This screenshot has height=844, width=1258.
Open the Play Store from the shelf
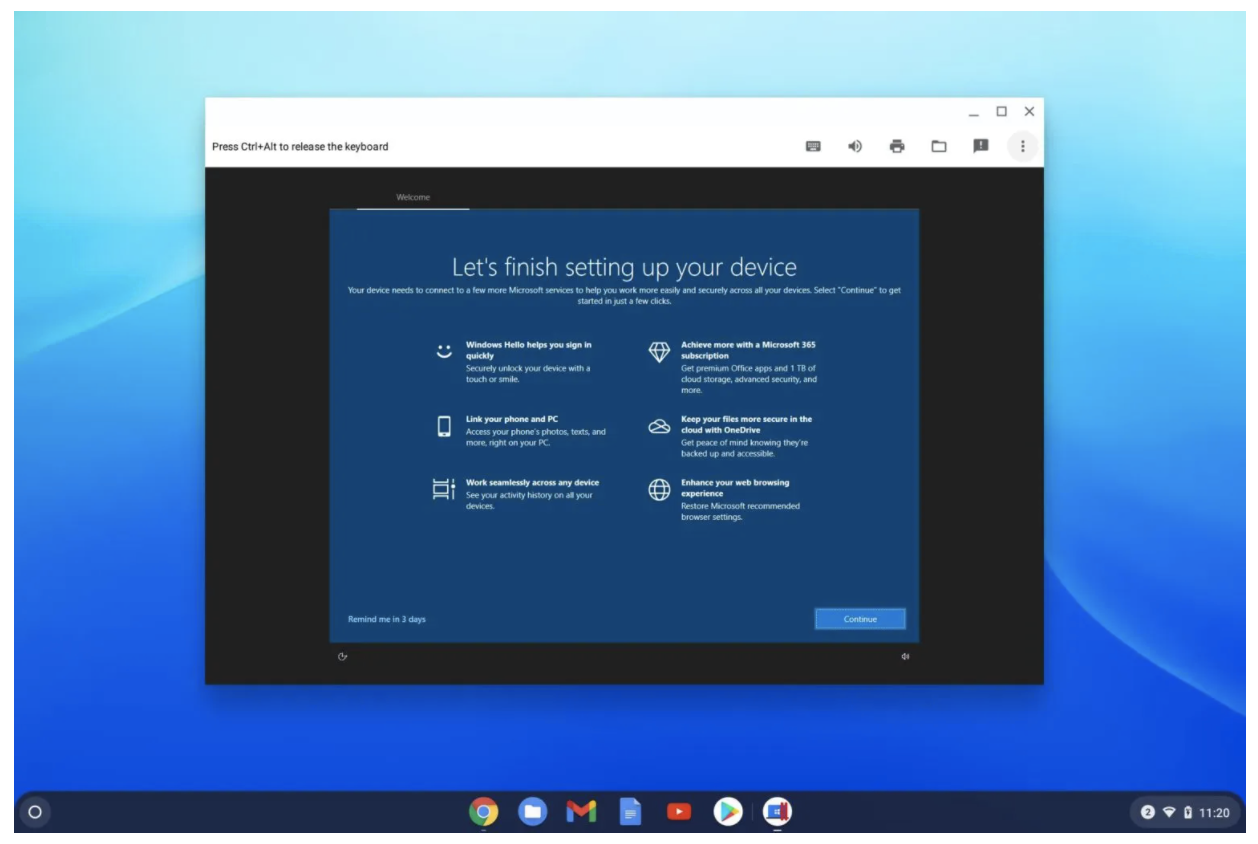pyautogui.click(x=727, y=811)
